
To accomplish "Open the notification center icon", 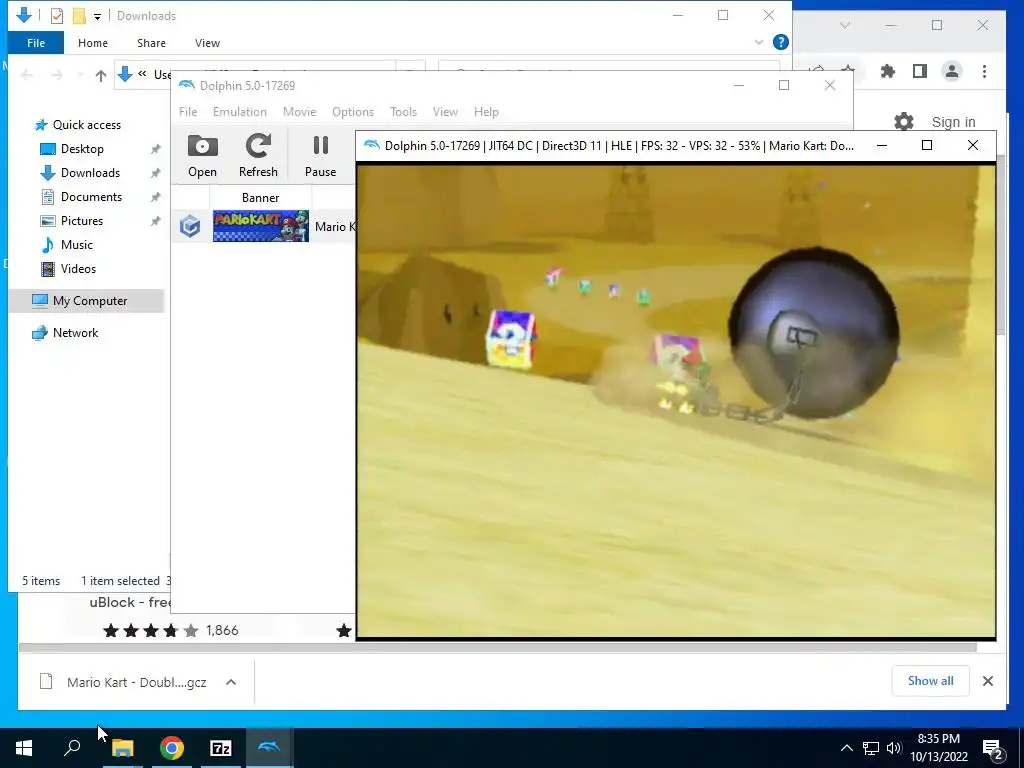I will pyautogui.click(x=993, y=749).
